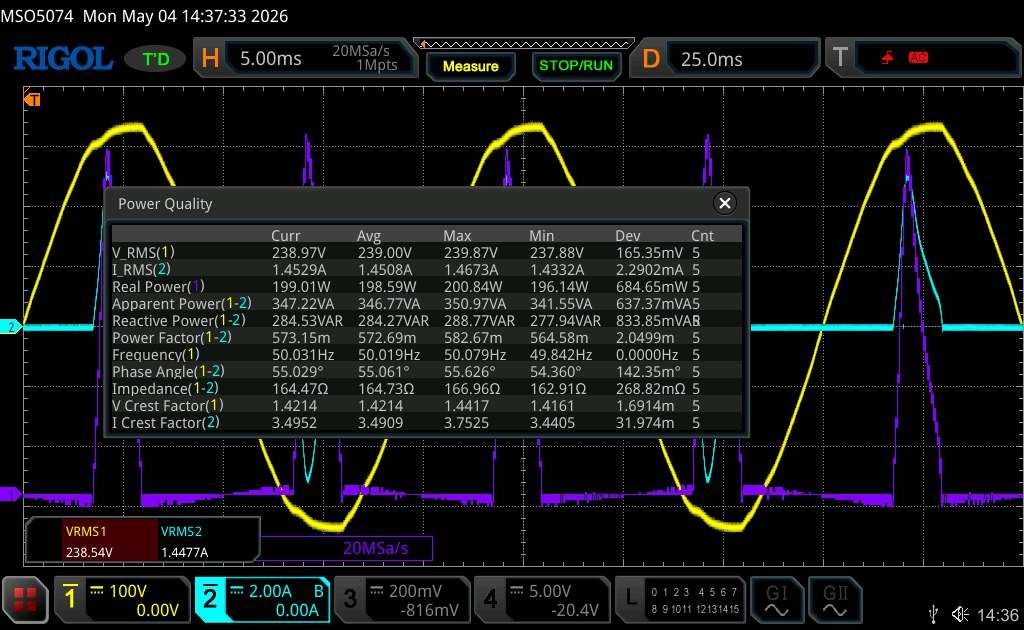Click the 14:36 clock display
Screen dimensions: 1024x630
pos(997,614)
